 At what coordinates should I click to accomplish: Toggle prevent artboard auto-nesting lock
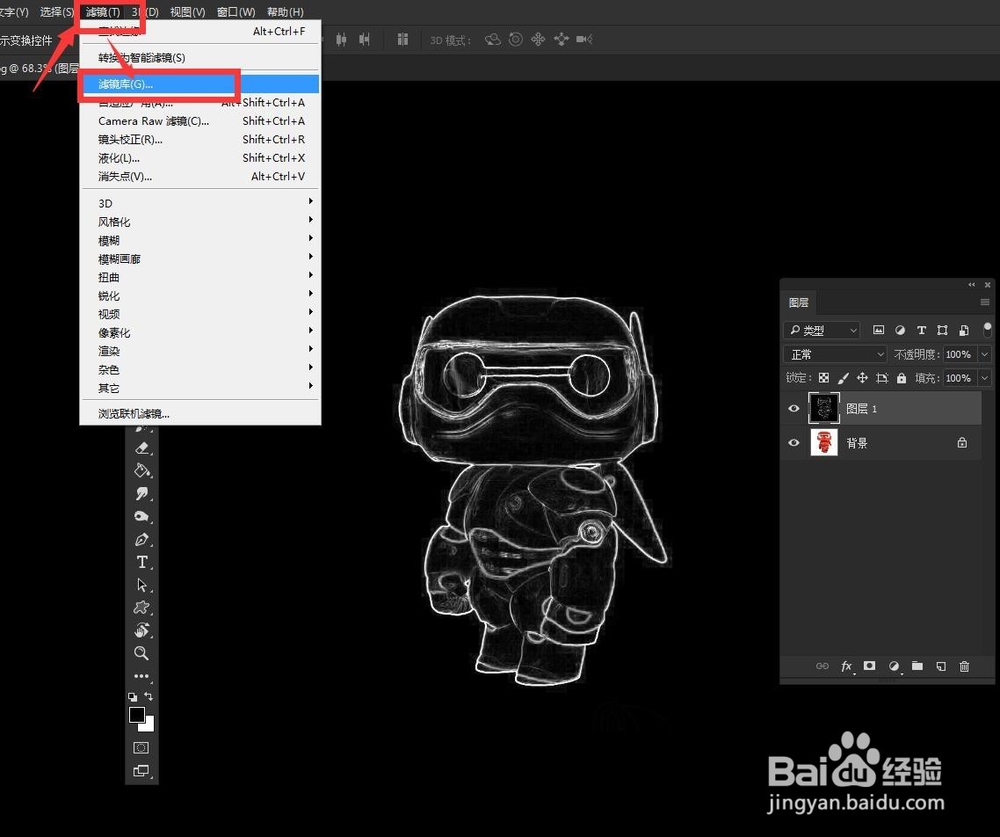click(882, 378)
